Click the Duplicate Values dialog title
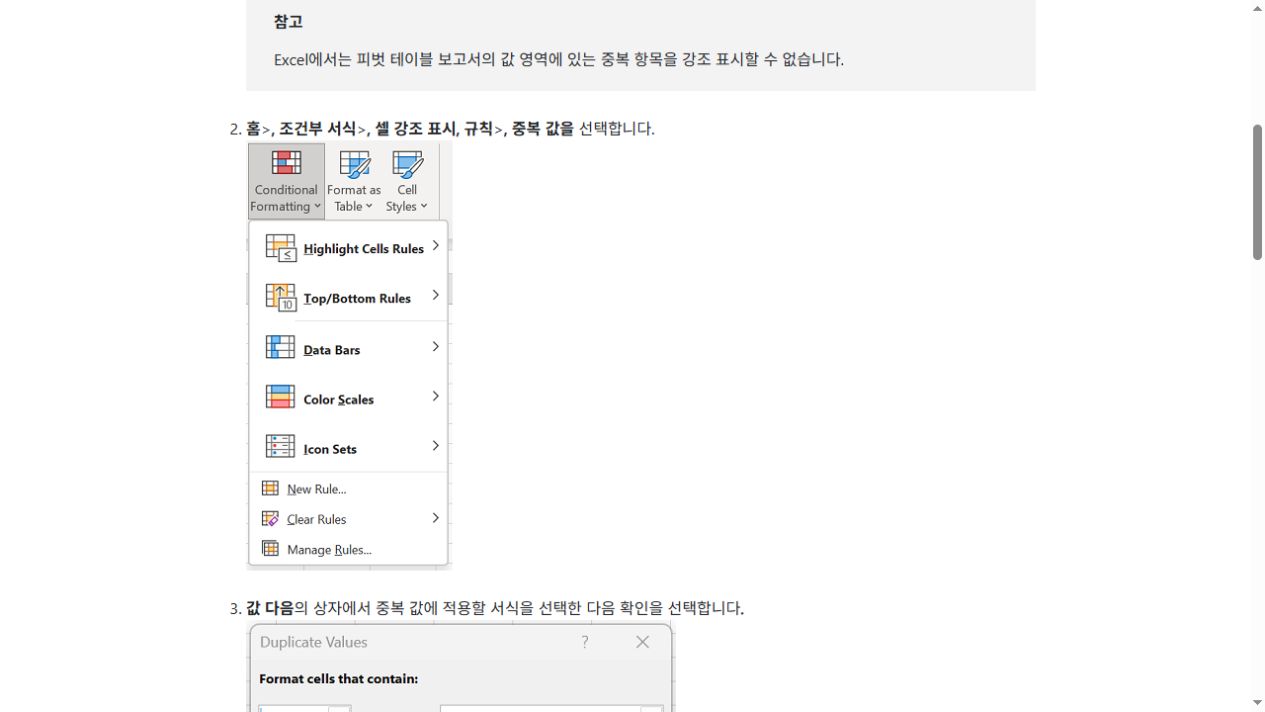Viewport: 1265px width, 712px height. (x=313, y=642)
